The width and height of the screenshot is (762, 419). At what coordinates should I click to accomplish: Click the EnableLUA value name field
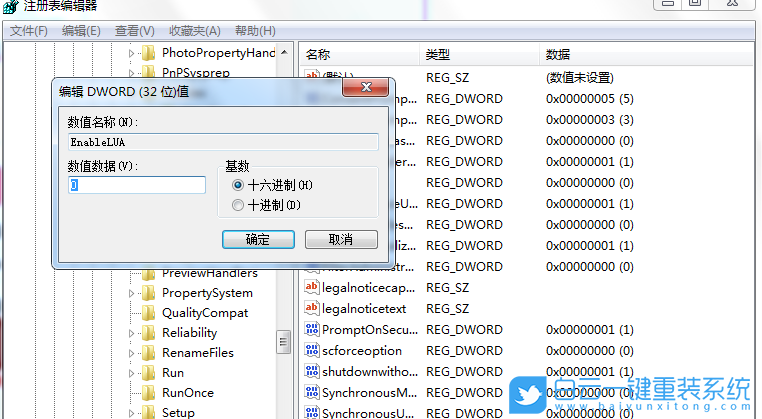pos(223,142)
